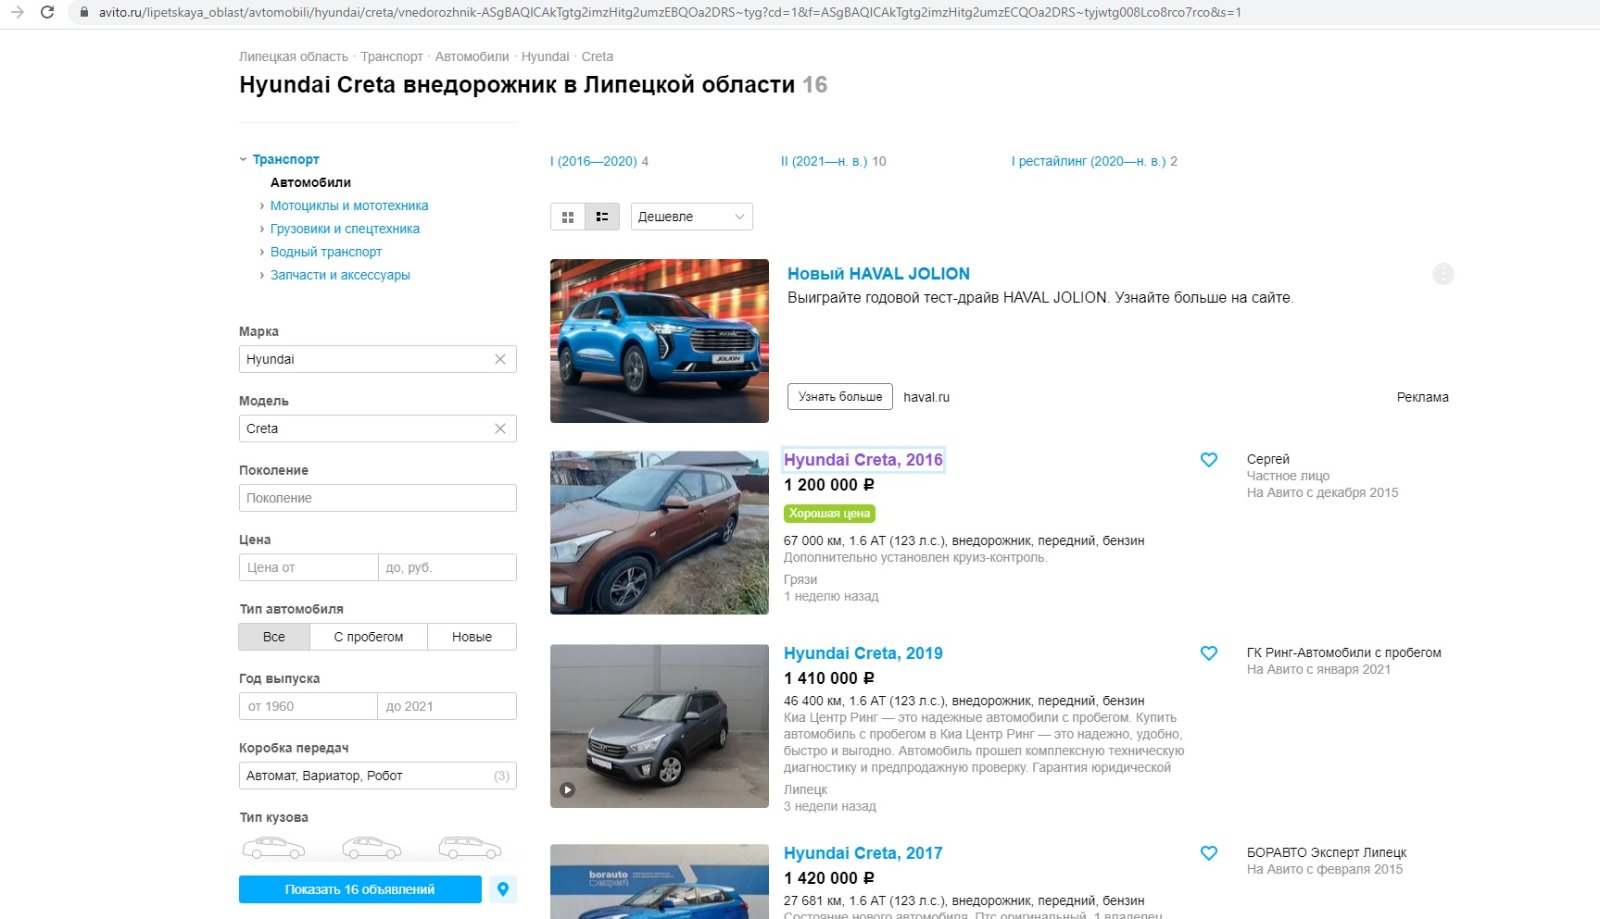Open the Поколение dropdown field

pos(378,498)
